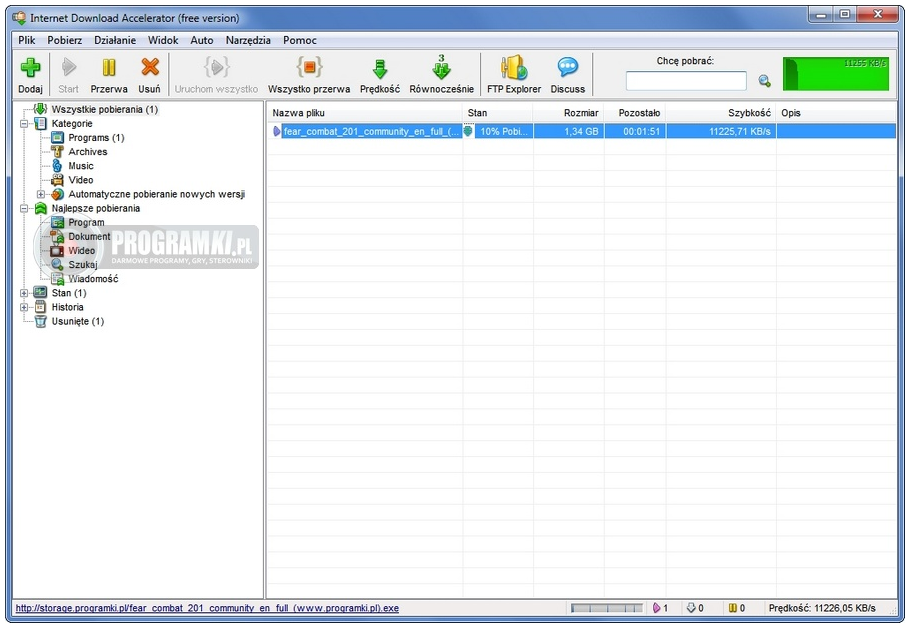Click the download row's blue play icon
909x628 pixels.
[277, 131]
